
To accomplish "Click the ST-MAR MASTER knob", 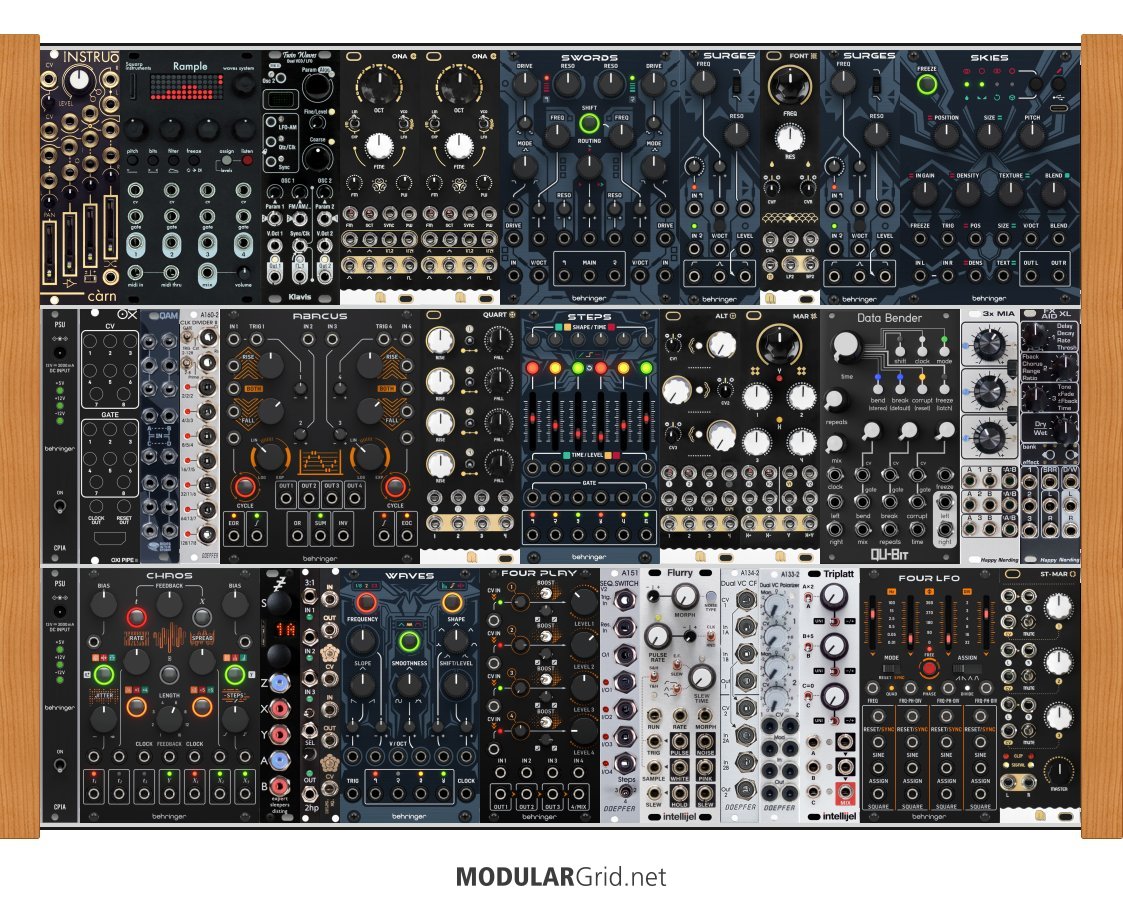I will click(x=1059, y=772).
